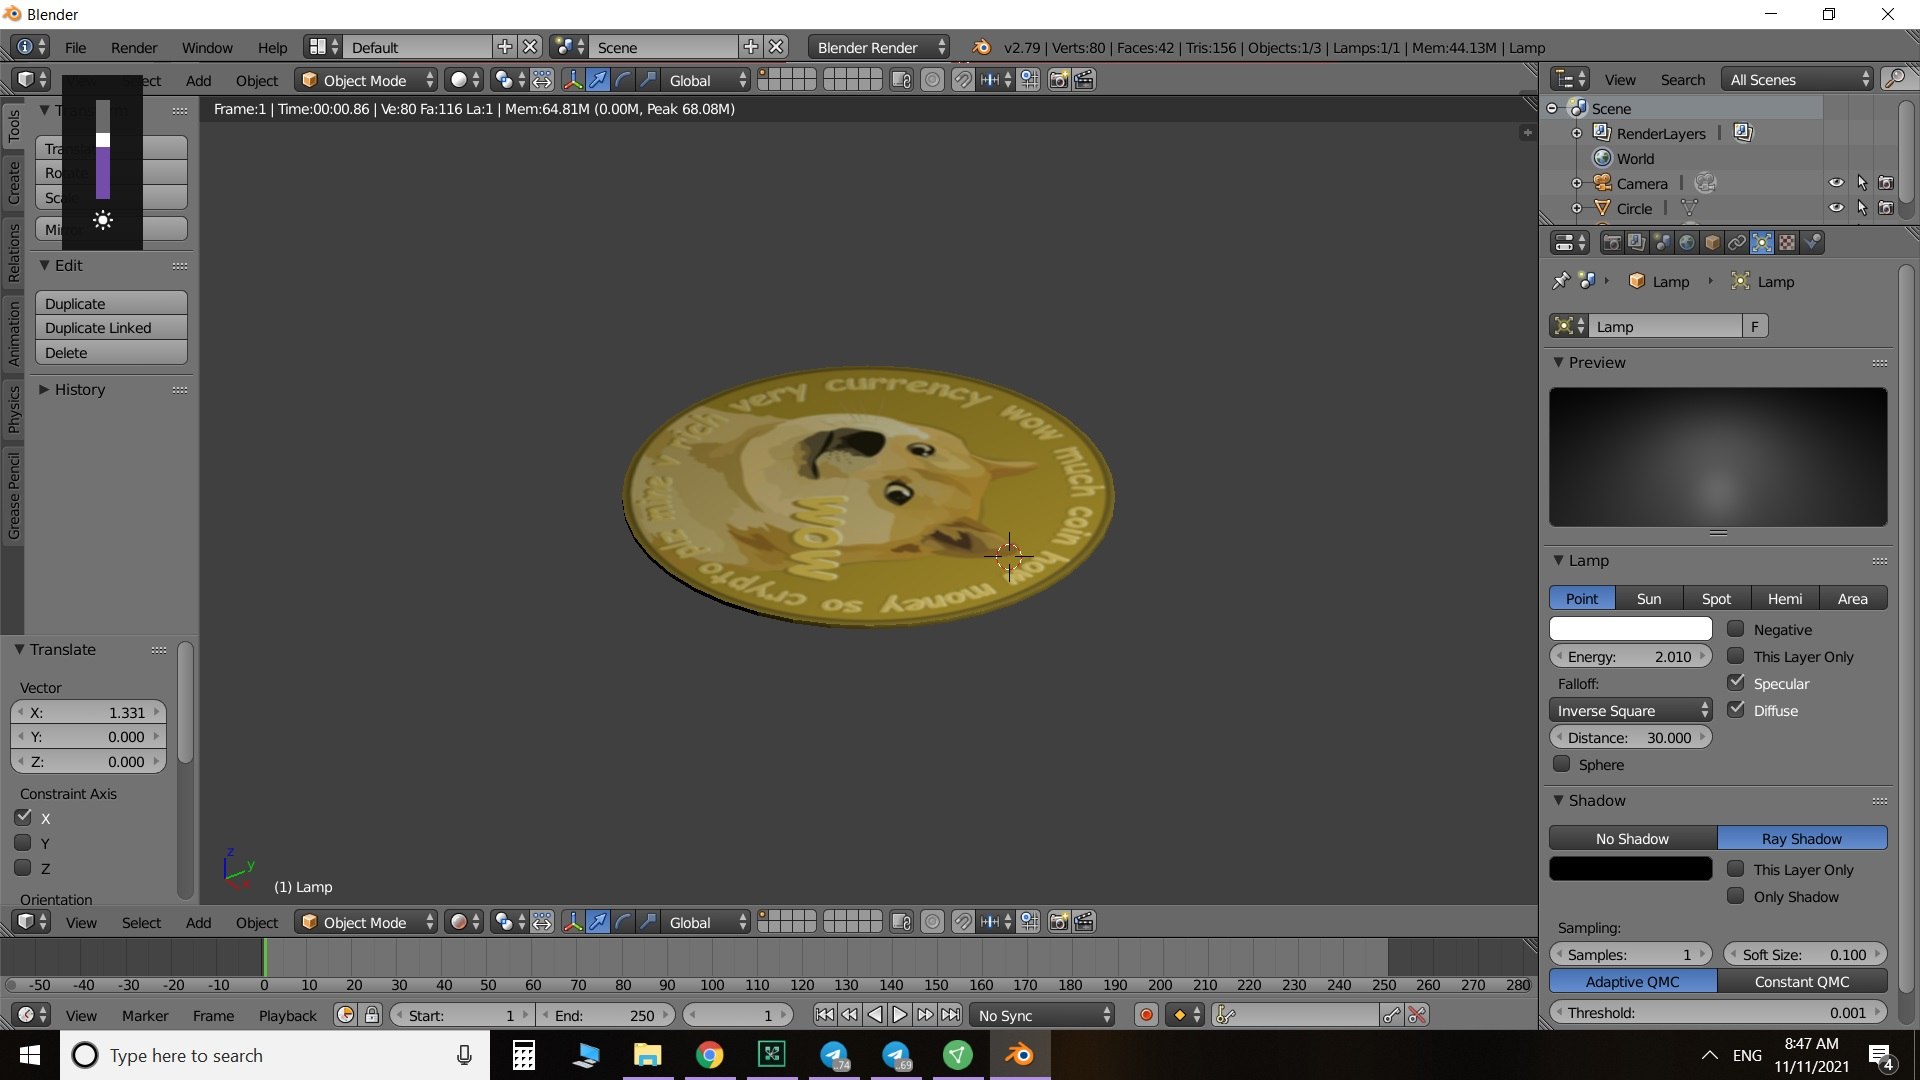The image size is (1920, 1080).
Task: Open the All Scenes outliner dropdown
Action: point(1797,79)
